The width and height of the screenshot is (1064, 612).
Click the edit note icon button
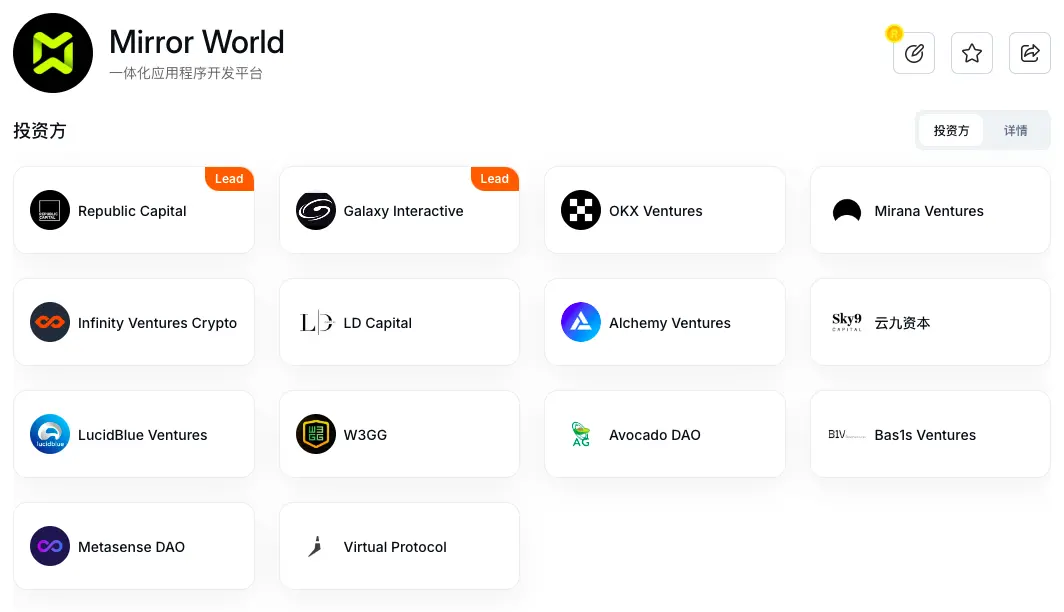tap(913, 54)
